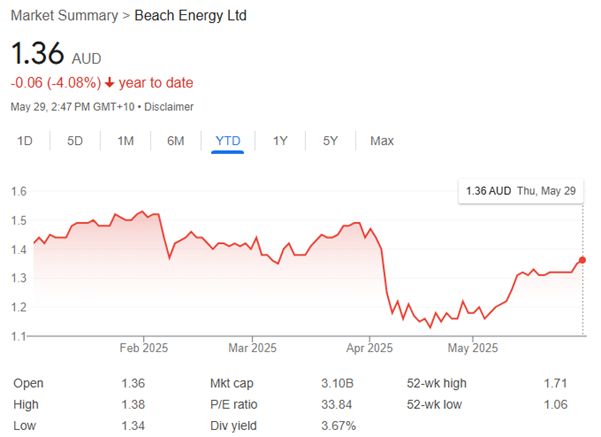Select the YTD tab
Image resolution: width=601 pixels, height=437 pixels.
228,141
